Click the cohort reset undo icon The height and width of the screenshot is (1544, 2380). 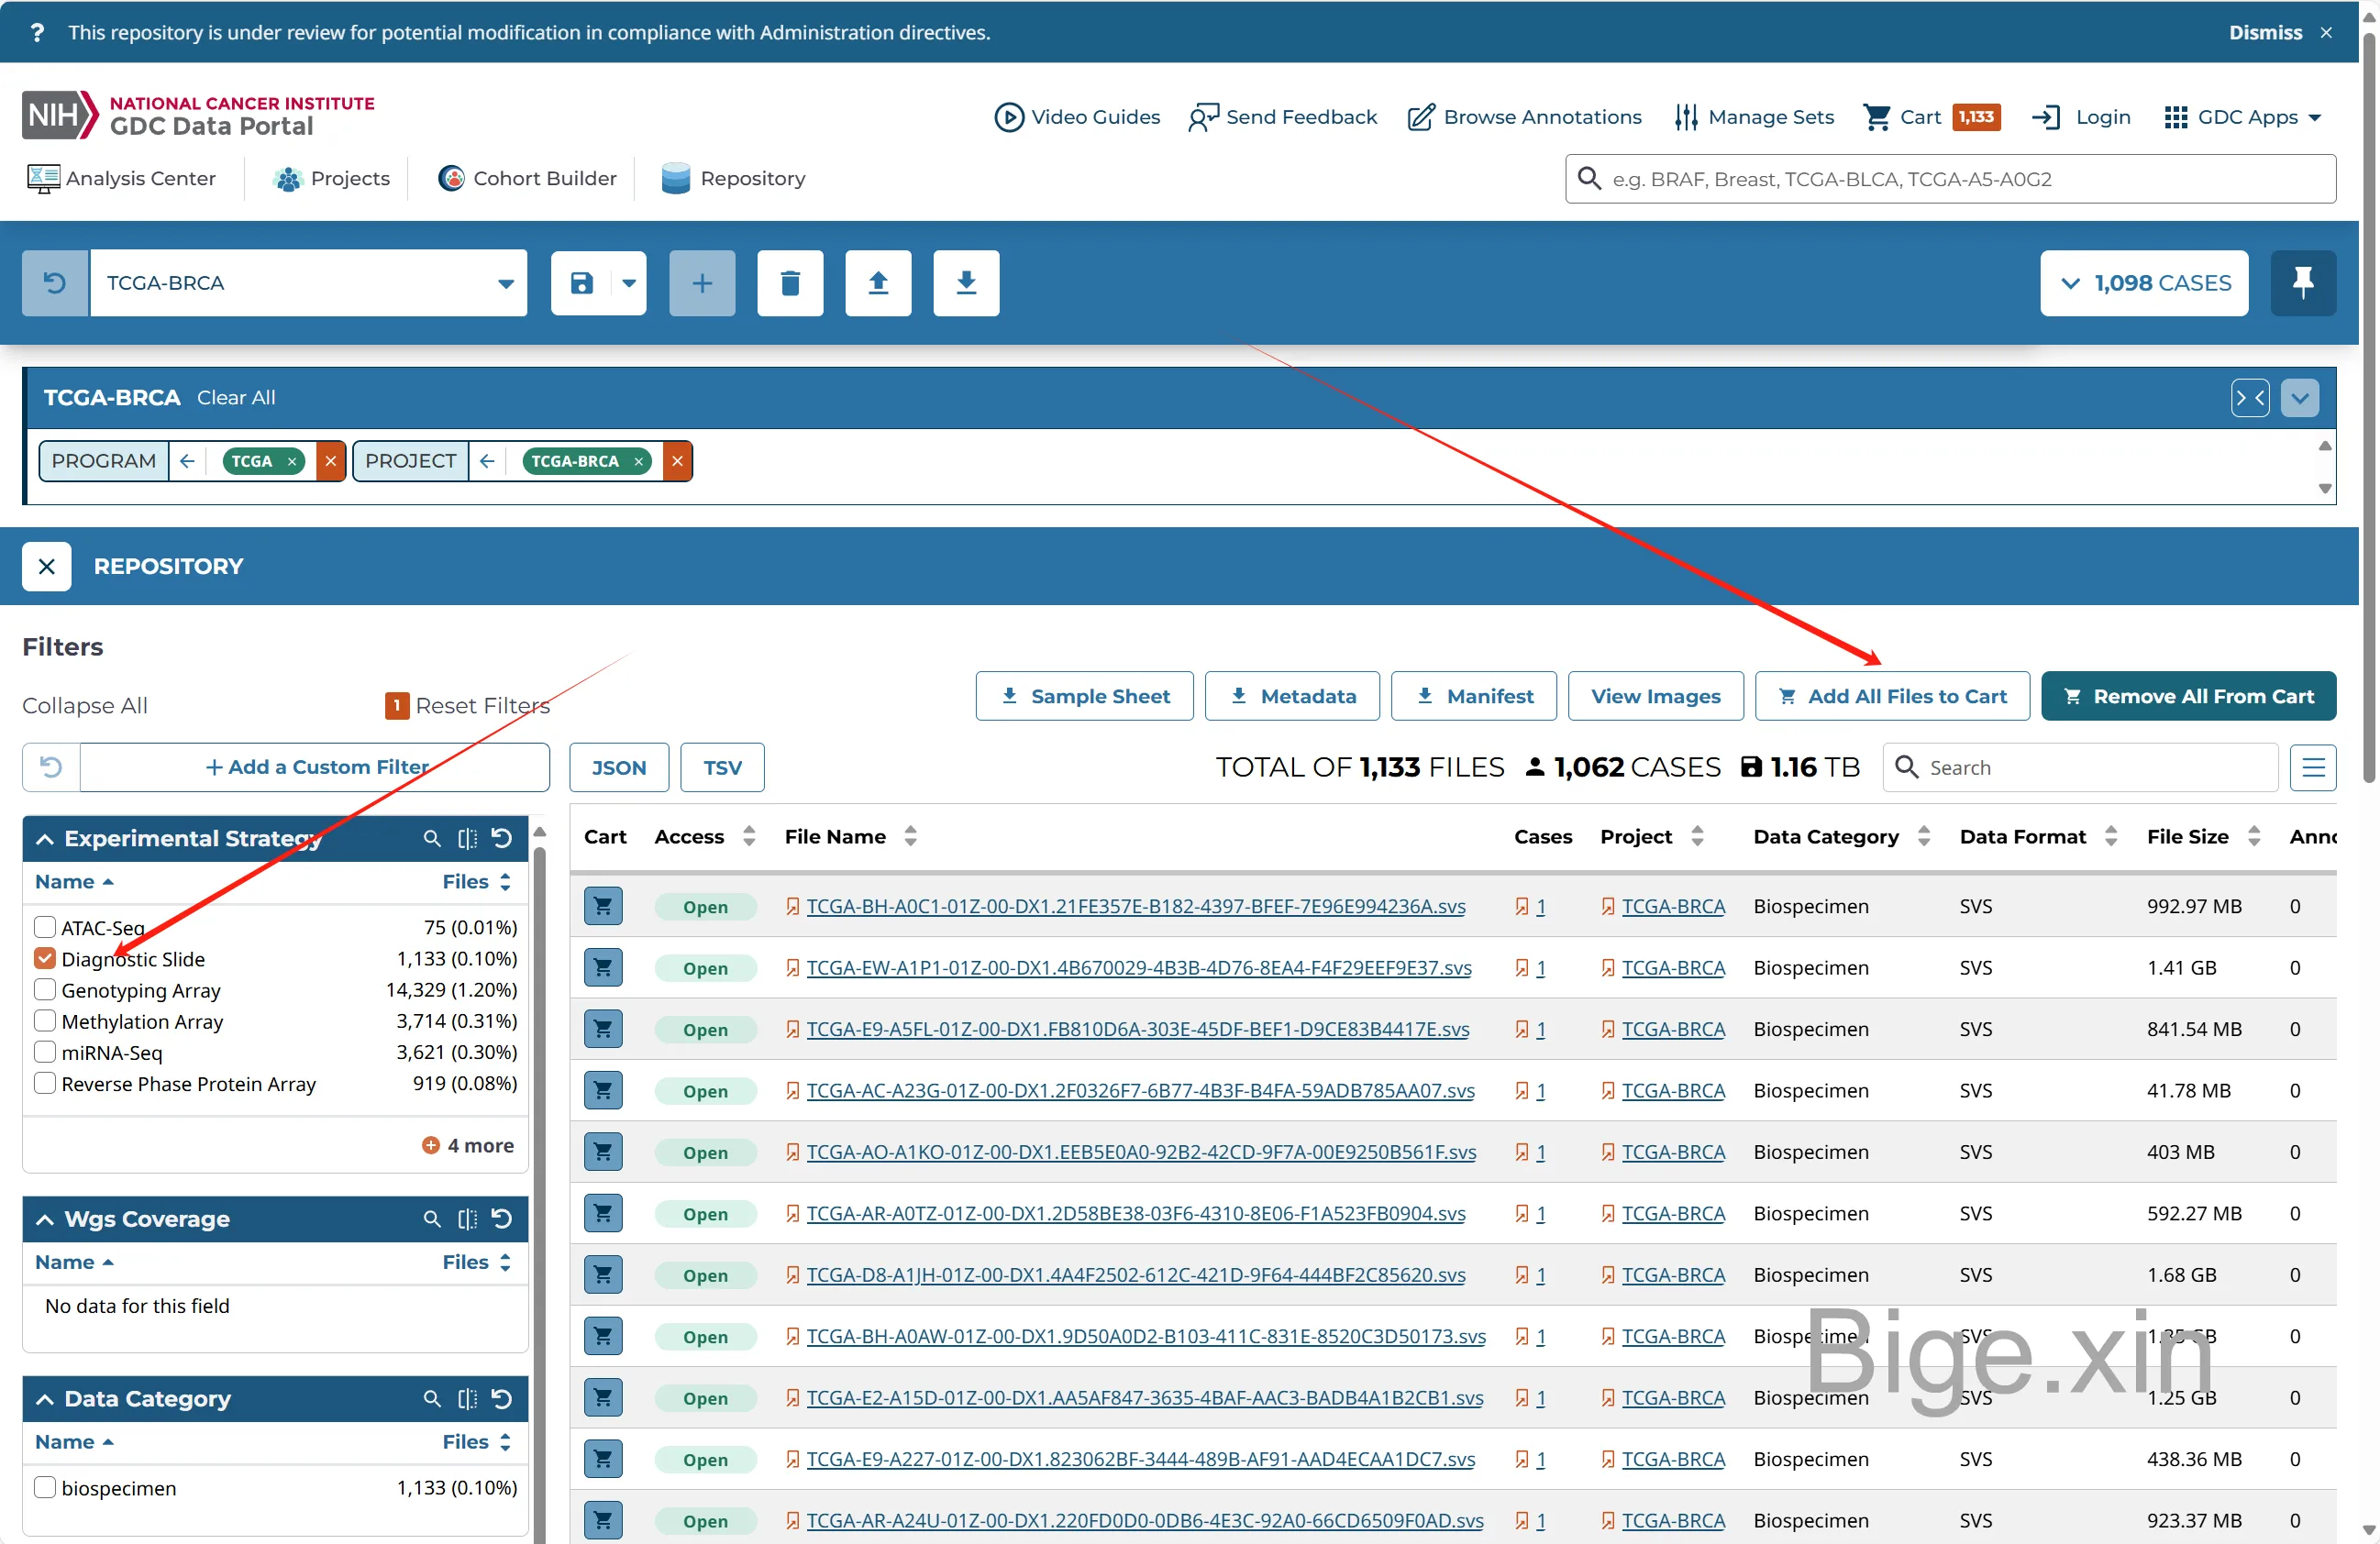[x=55, y=283]
